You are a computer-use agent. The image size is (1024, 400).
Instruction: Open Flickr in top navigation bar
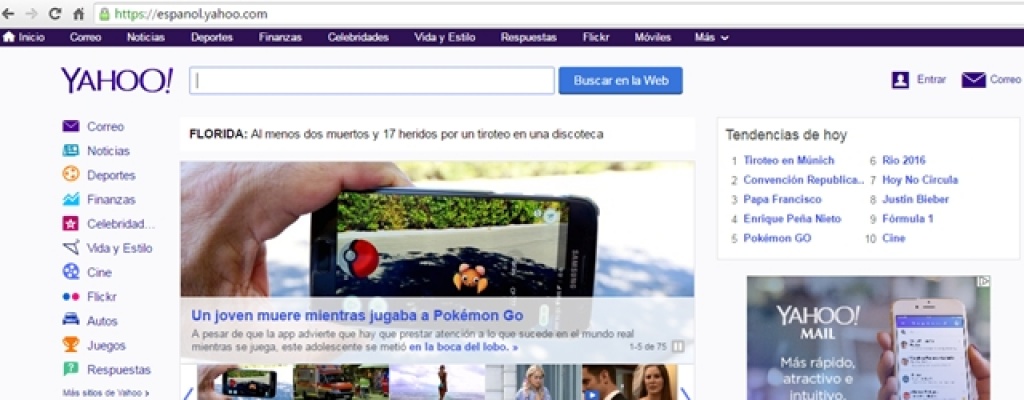[596, 37]
